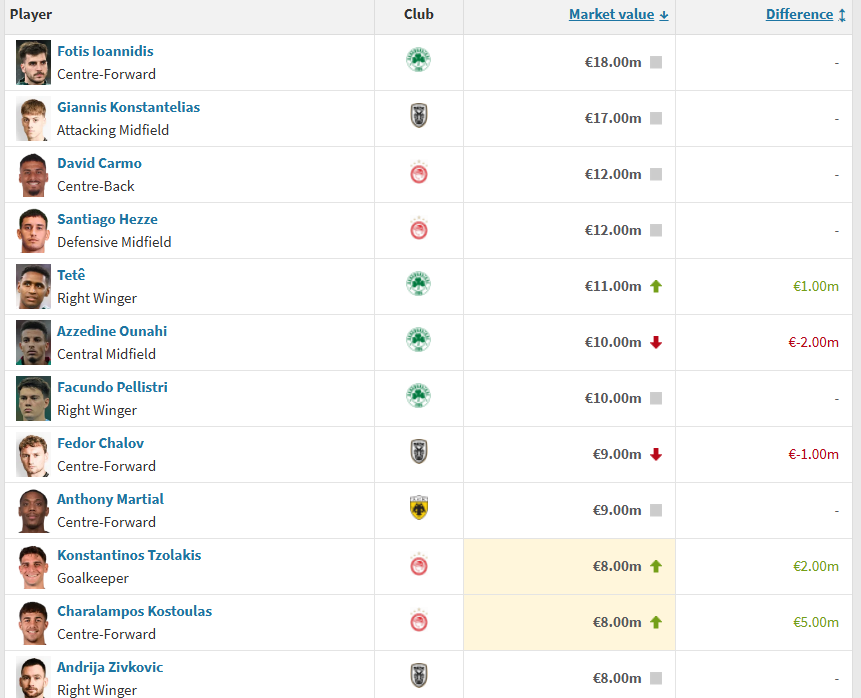Click grey unchanged square beside David Carmo's €12.00m

click(x=656, y=174)
